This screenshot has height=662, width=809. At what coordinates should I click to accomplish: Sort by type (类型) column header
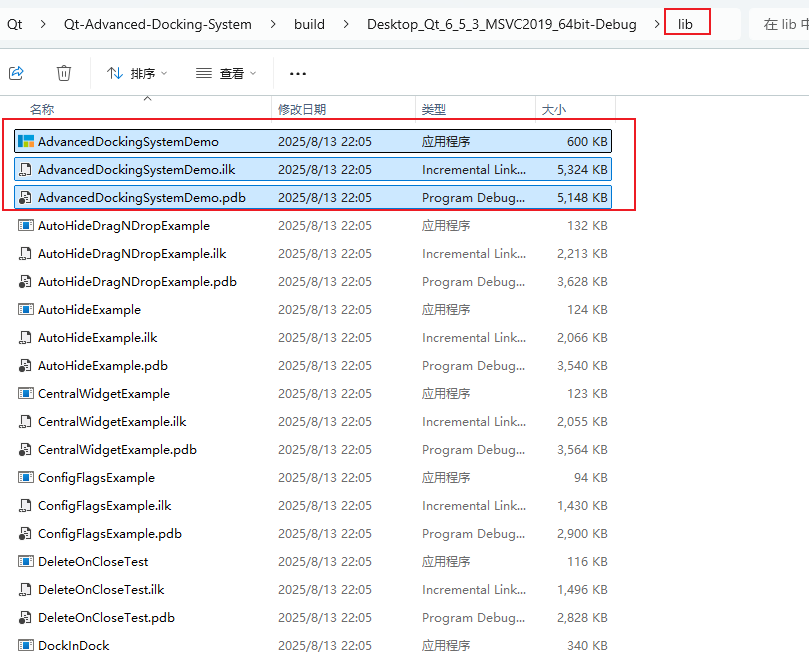[433, 109]
